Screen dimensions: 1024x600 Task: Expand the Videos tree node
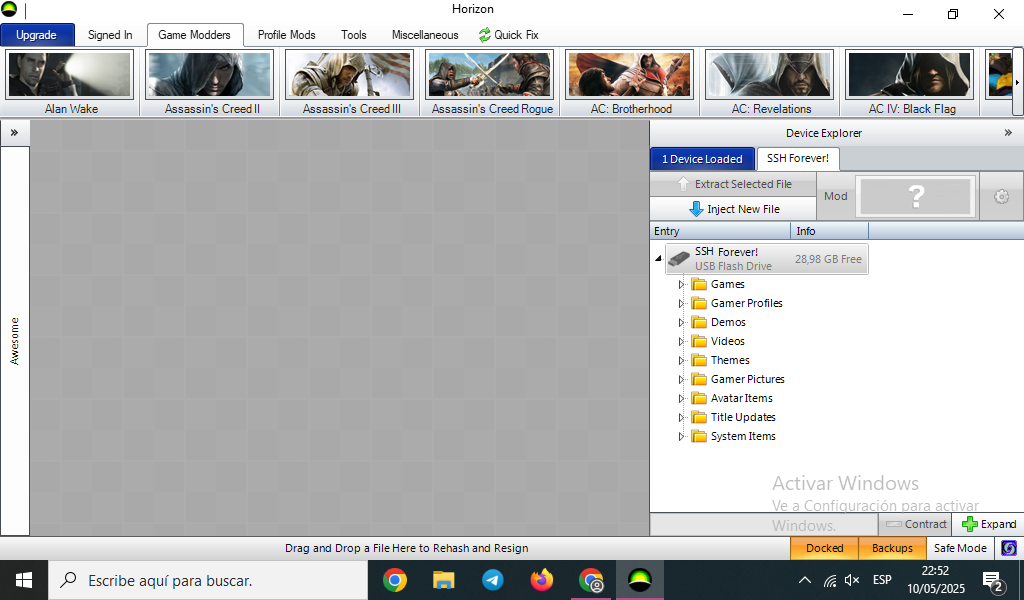click(680, 341)
